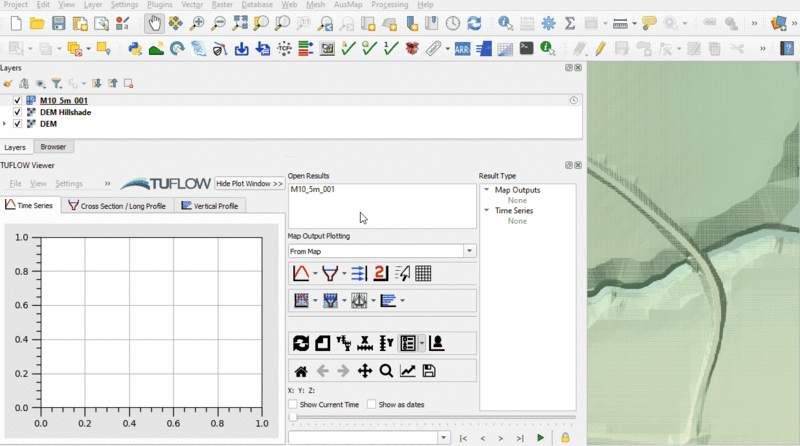Collapse the Map Outputs result type group
Screen dimensions: 800x446
(x=486, y=190)
